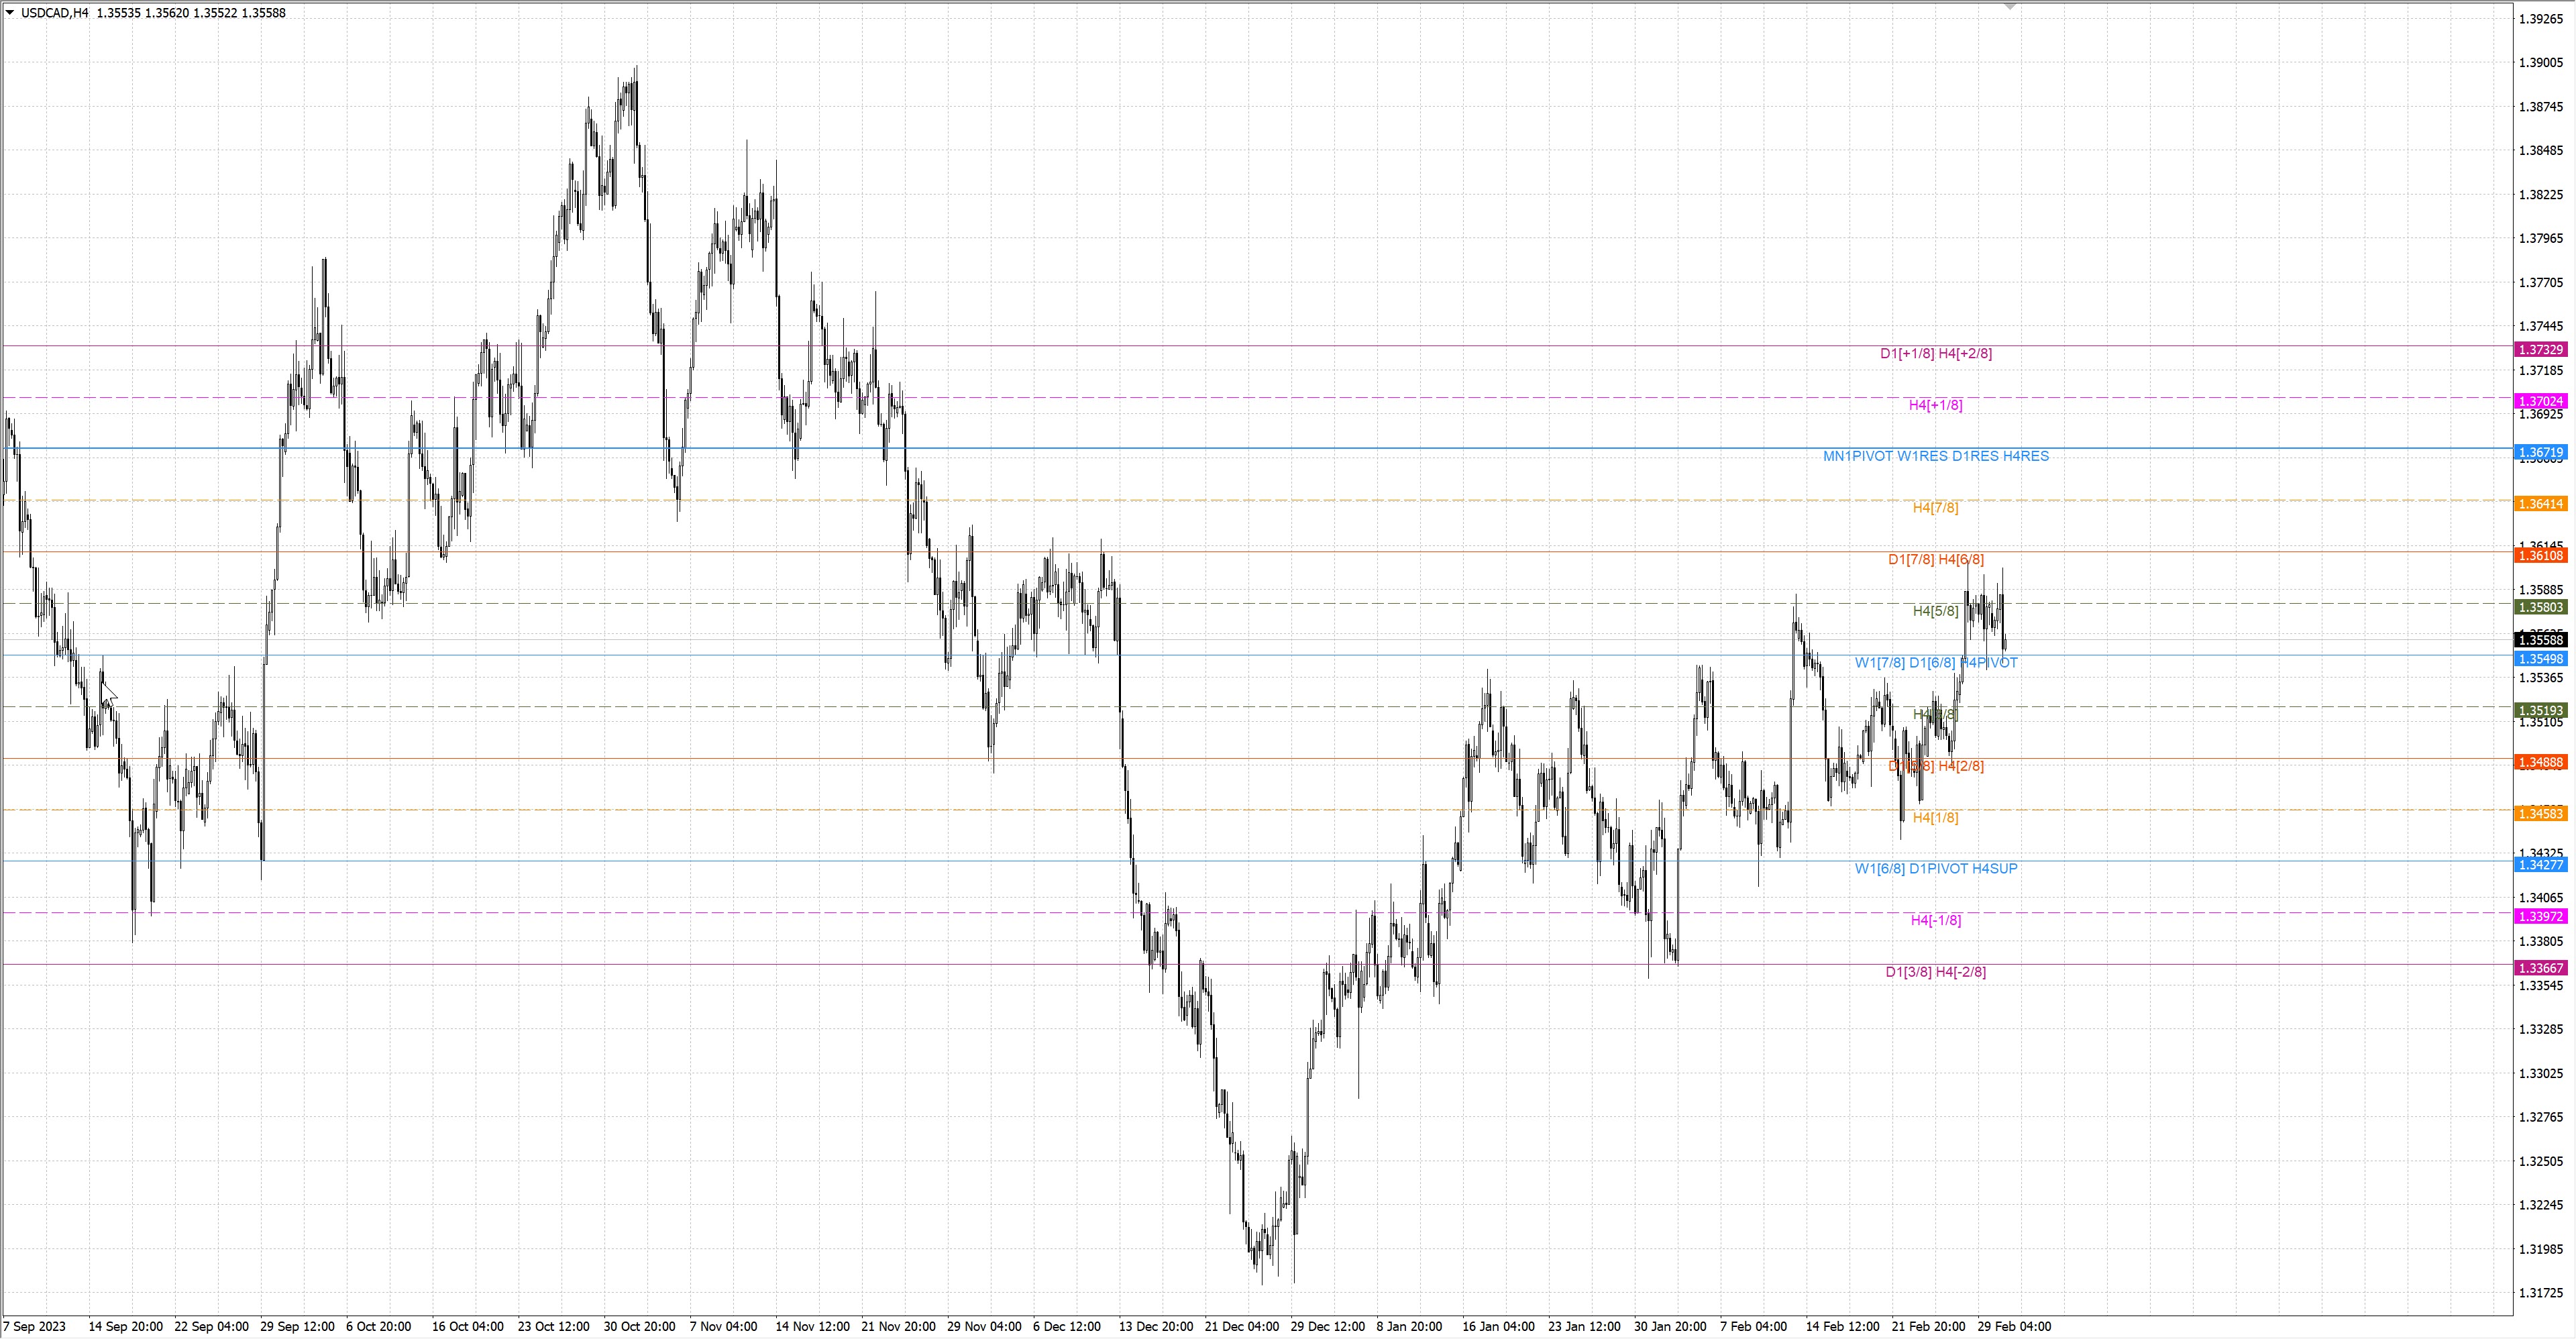Click the H4[+1/8] level label
This screenshot has height=1339, width=2576.
1935,405
